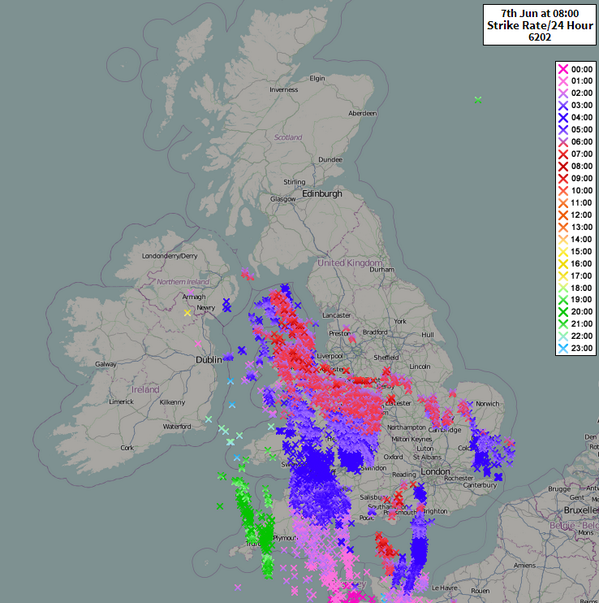Click the '7th Jun at 08:00' header text
Image resolution: width=599 pixels, height=603 pixels.
[x=539, y=13]
